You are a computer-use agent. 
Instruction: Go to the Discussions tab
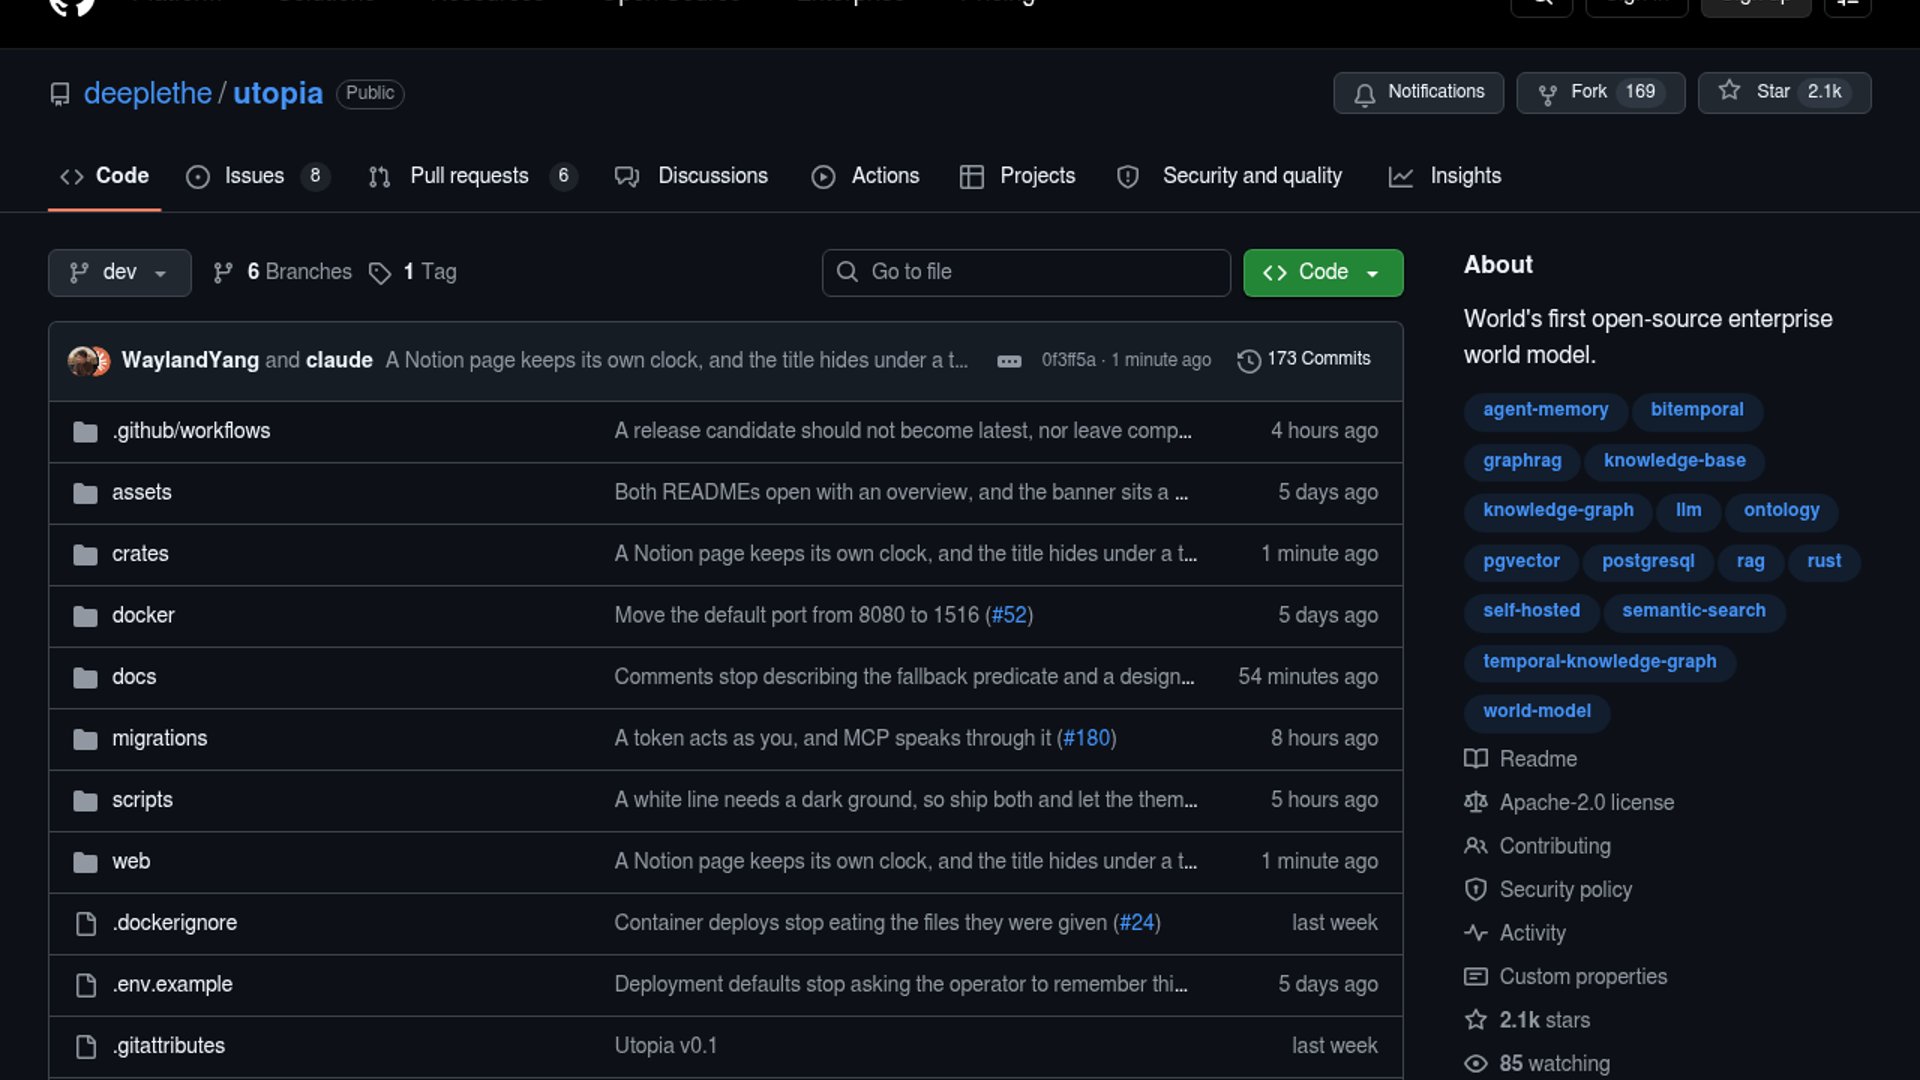[691, 176]
